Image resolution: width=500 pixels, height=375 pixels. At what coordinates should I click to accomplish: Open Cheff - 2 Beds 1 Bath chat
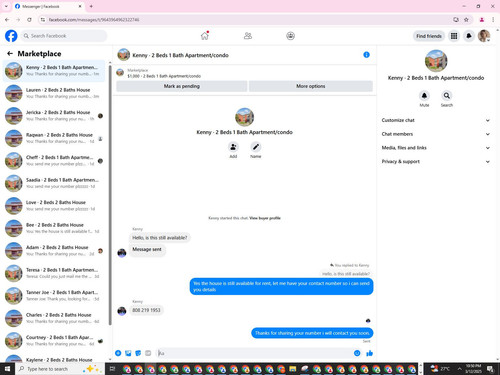[x=54, y=161]
